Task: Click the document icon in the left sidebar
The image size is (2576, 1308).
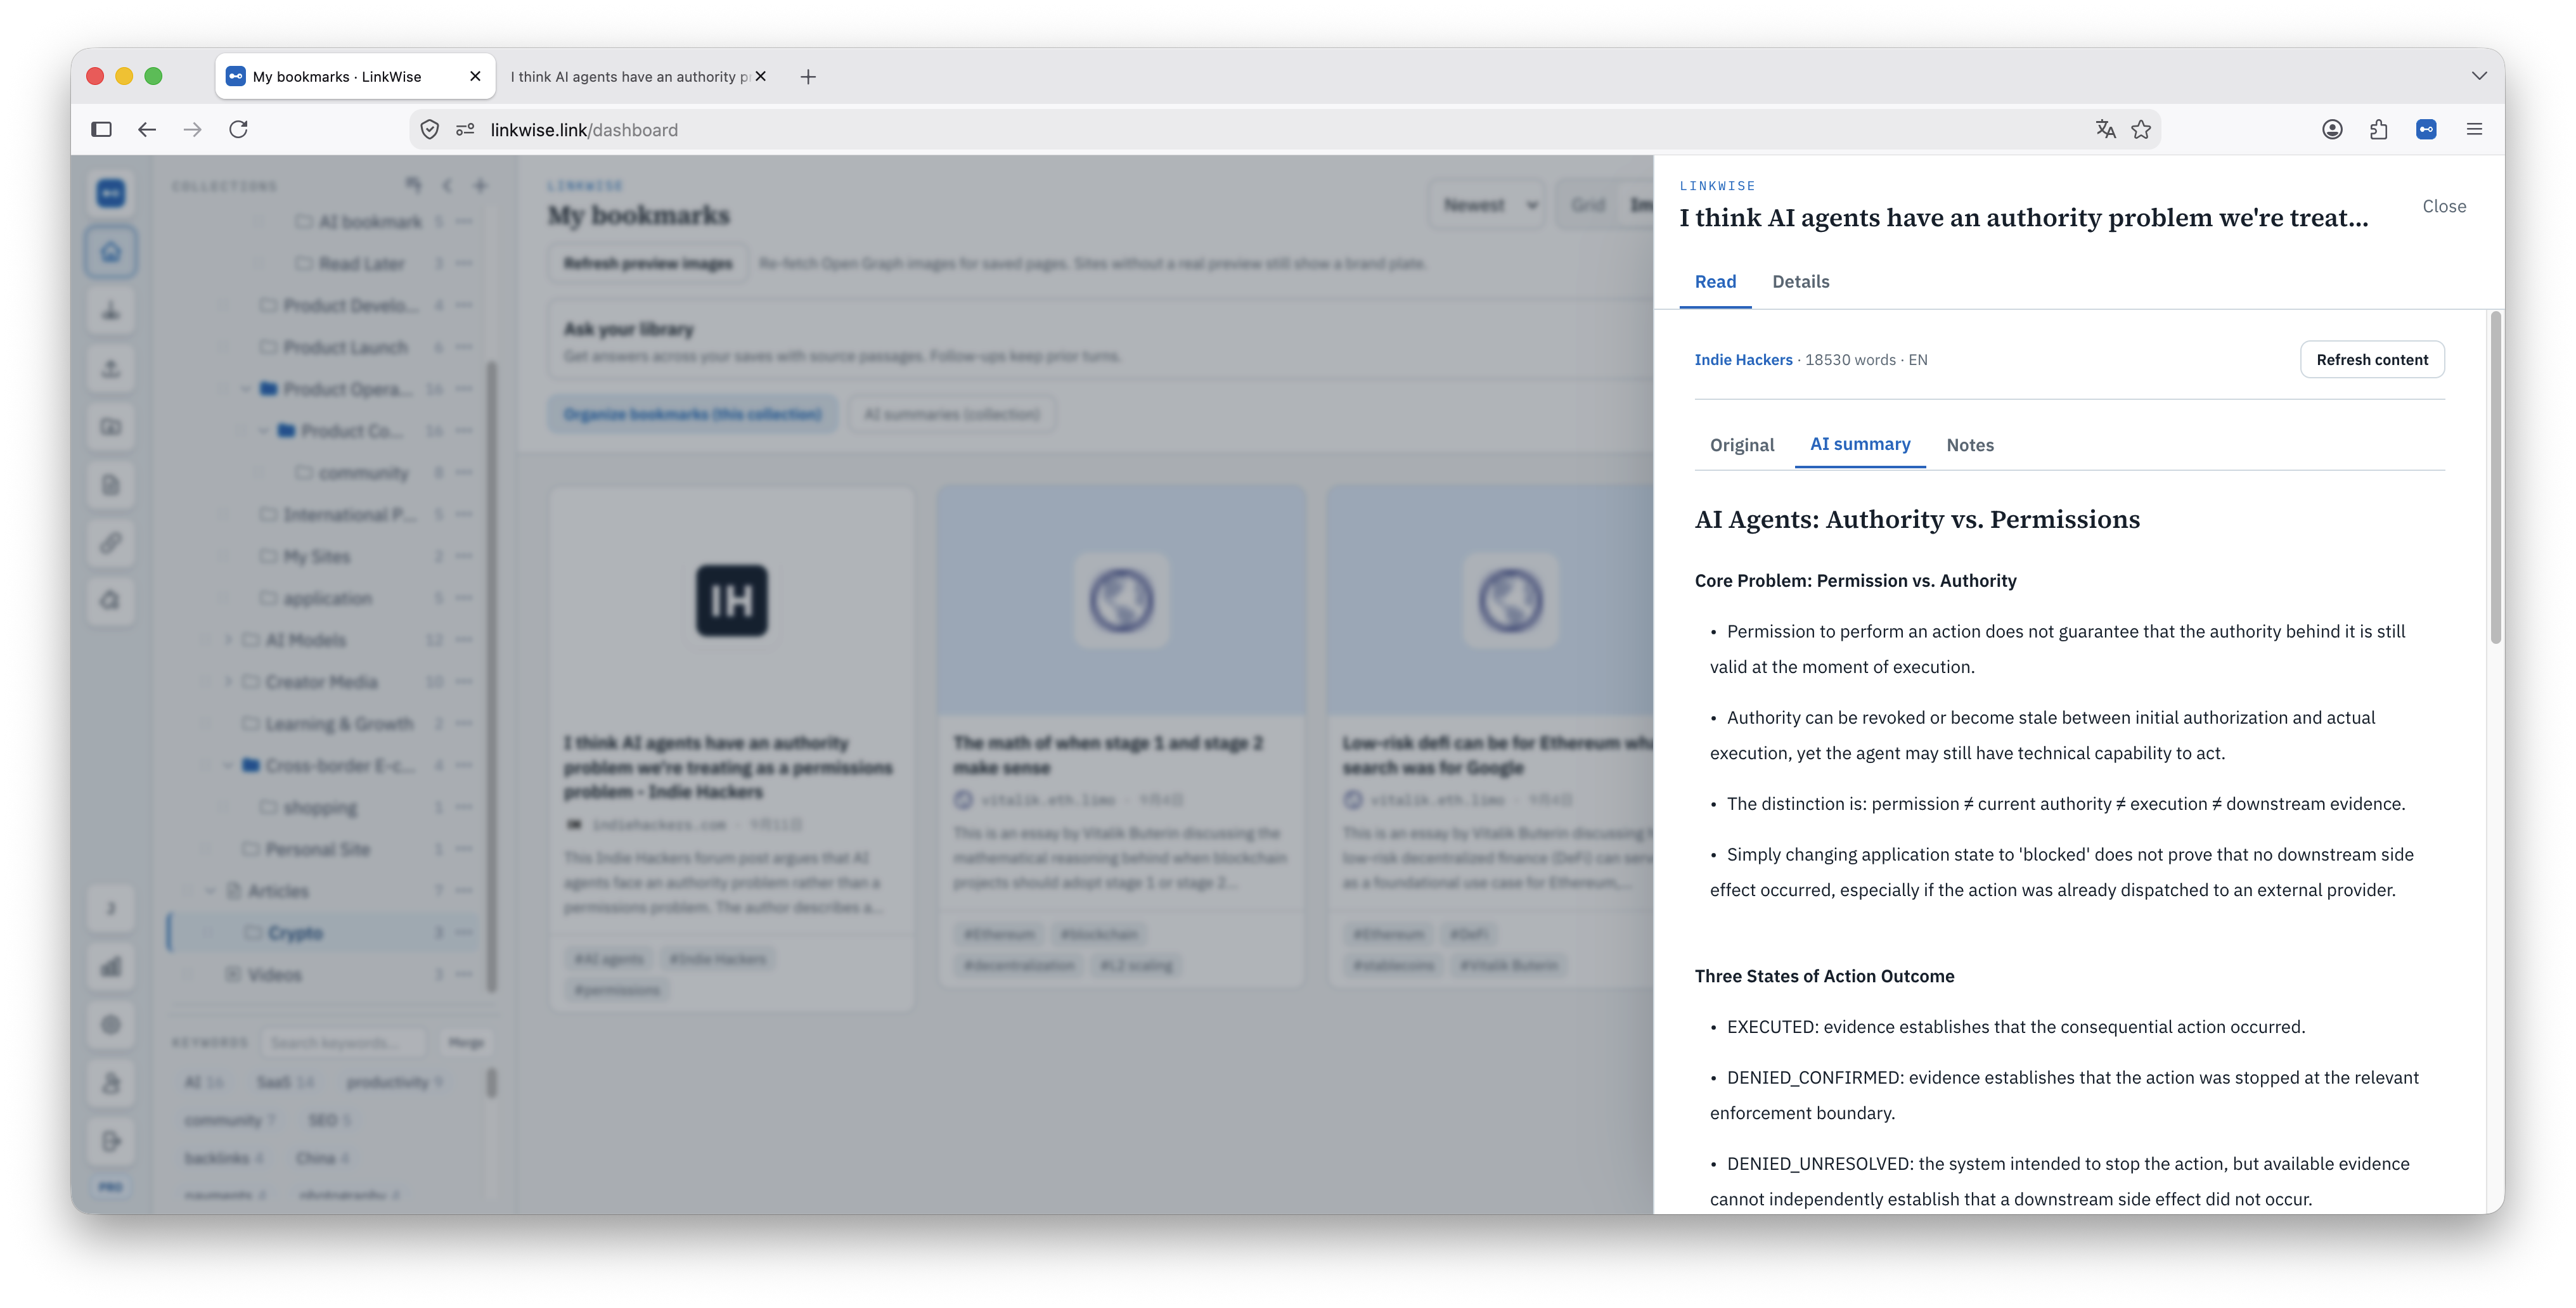Action: click(111, 485)
